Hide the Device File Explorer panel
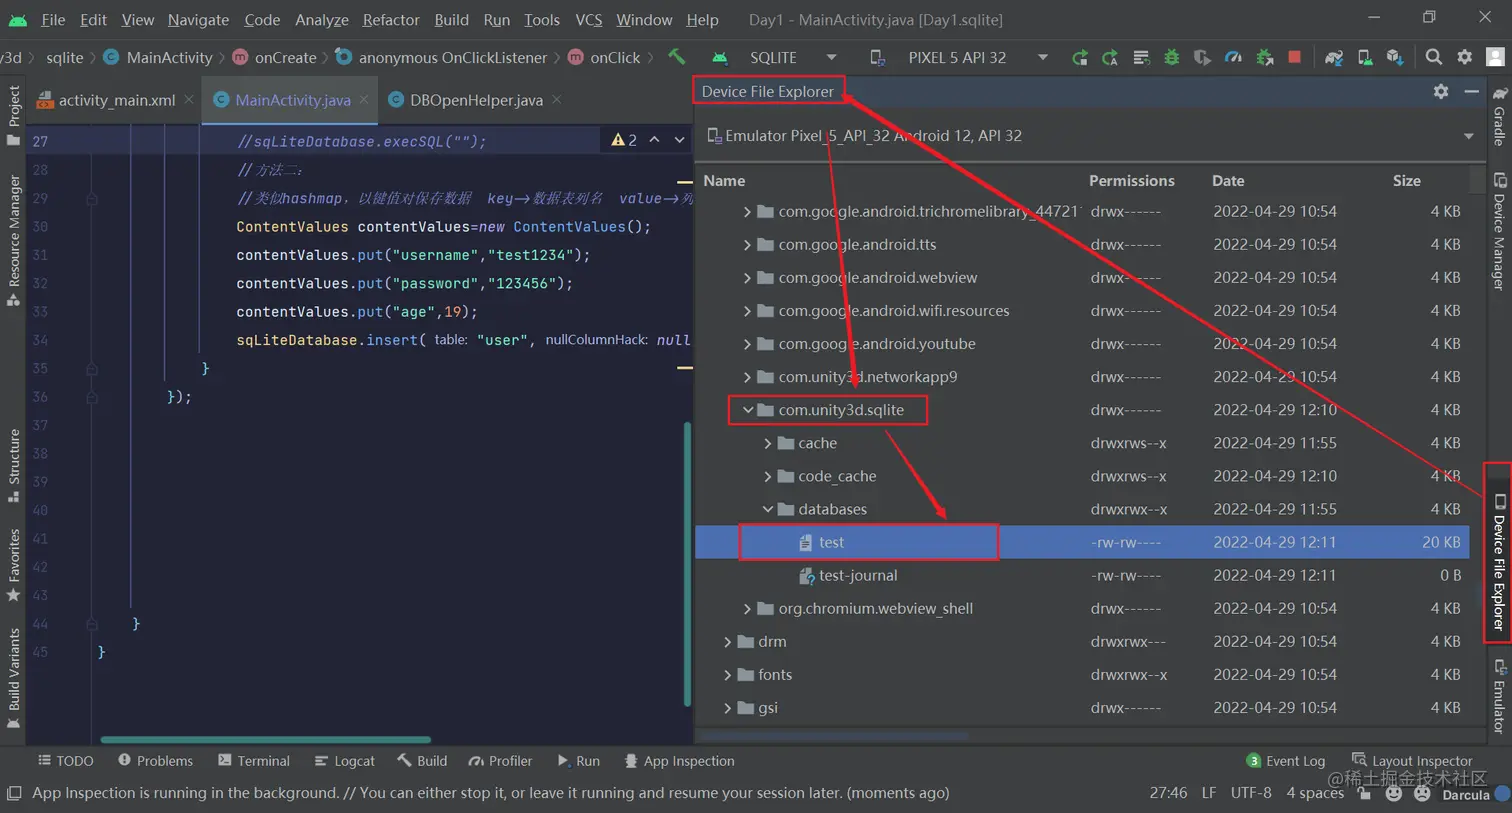This screenshot has width=1512, height=813. coord(1471,91)
